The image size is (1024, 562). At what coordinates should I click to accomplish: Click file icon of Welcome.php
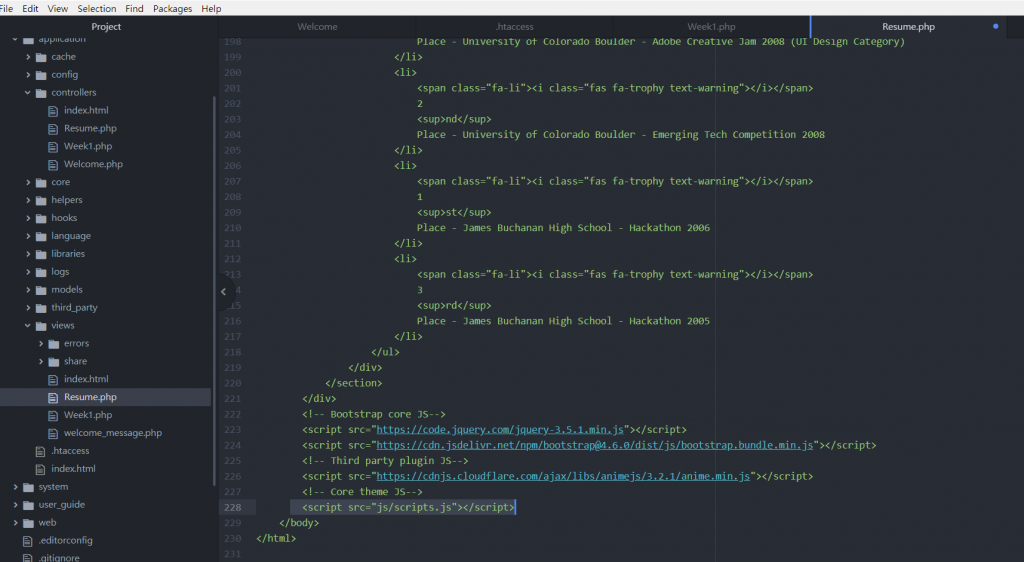[x=53, y=164]
